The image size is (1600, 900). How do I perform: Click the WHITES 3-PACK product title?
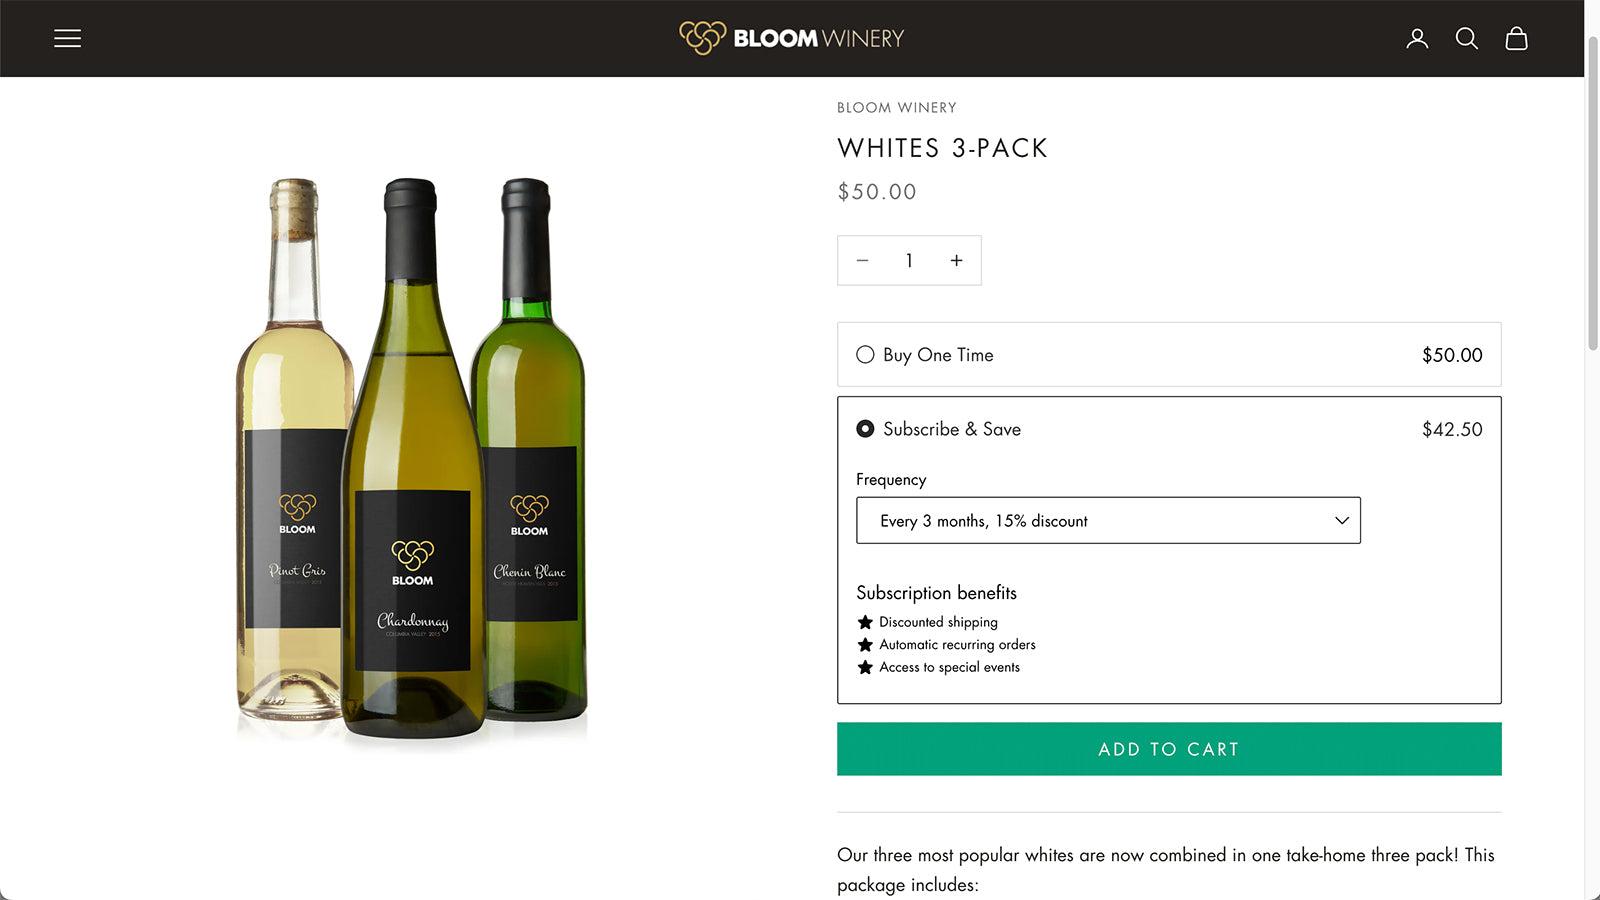point(942,148)
